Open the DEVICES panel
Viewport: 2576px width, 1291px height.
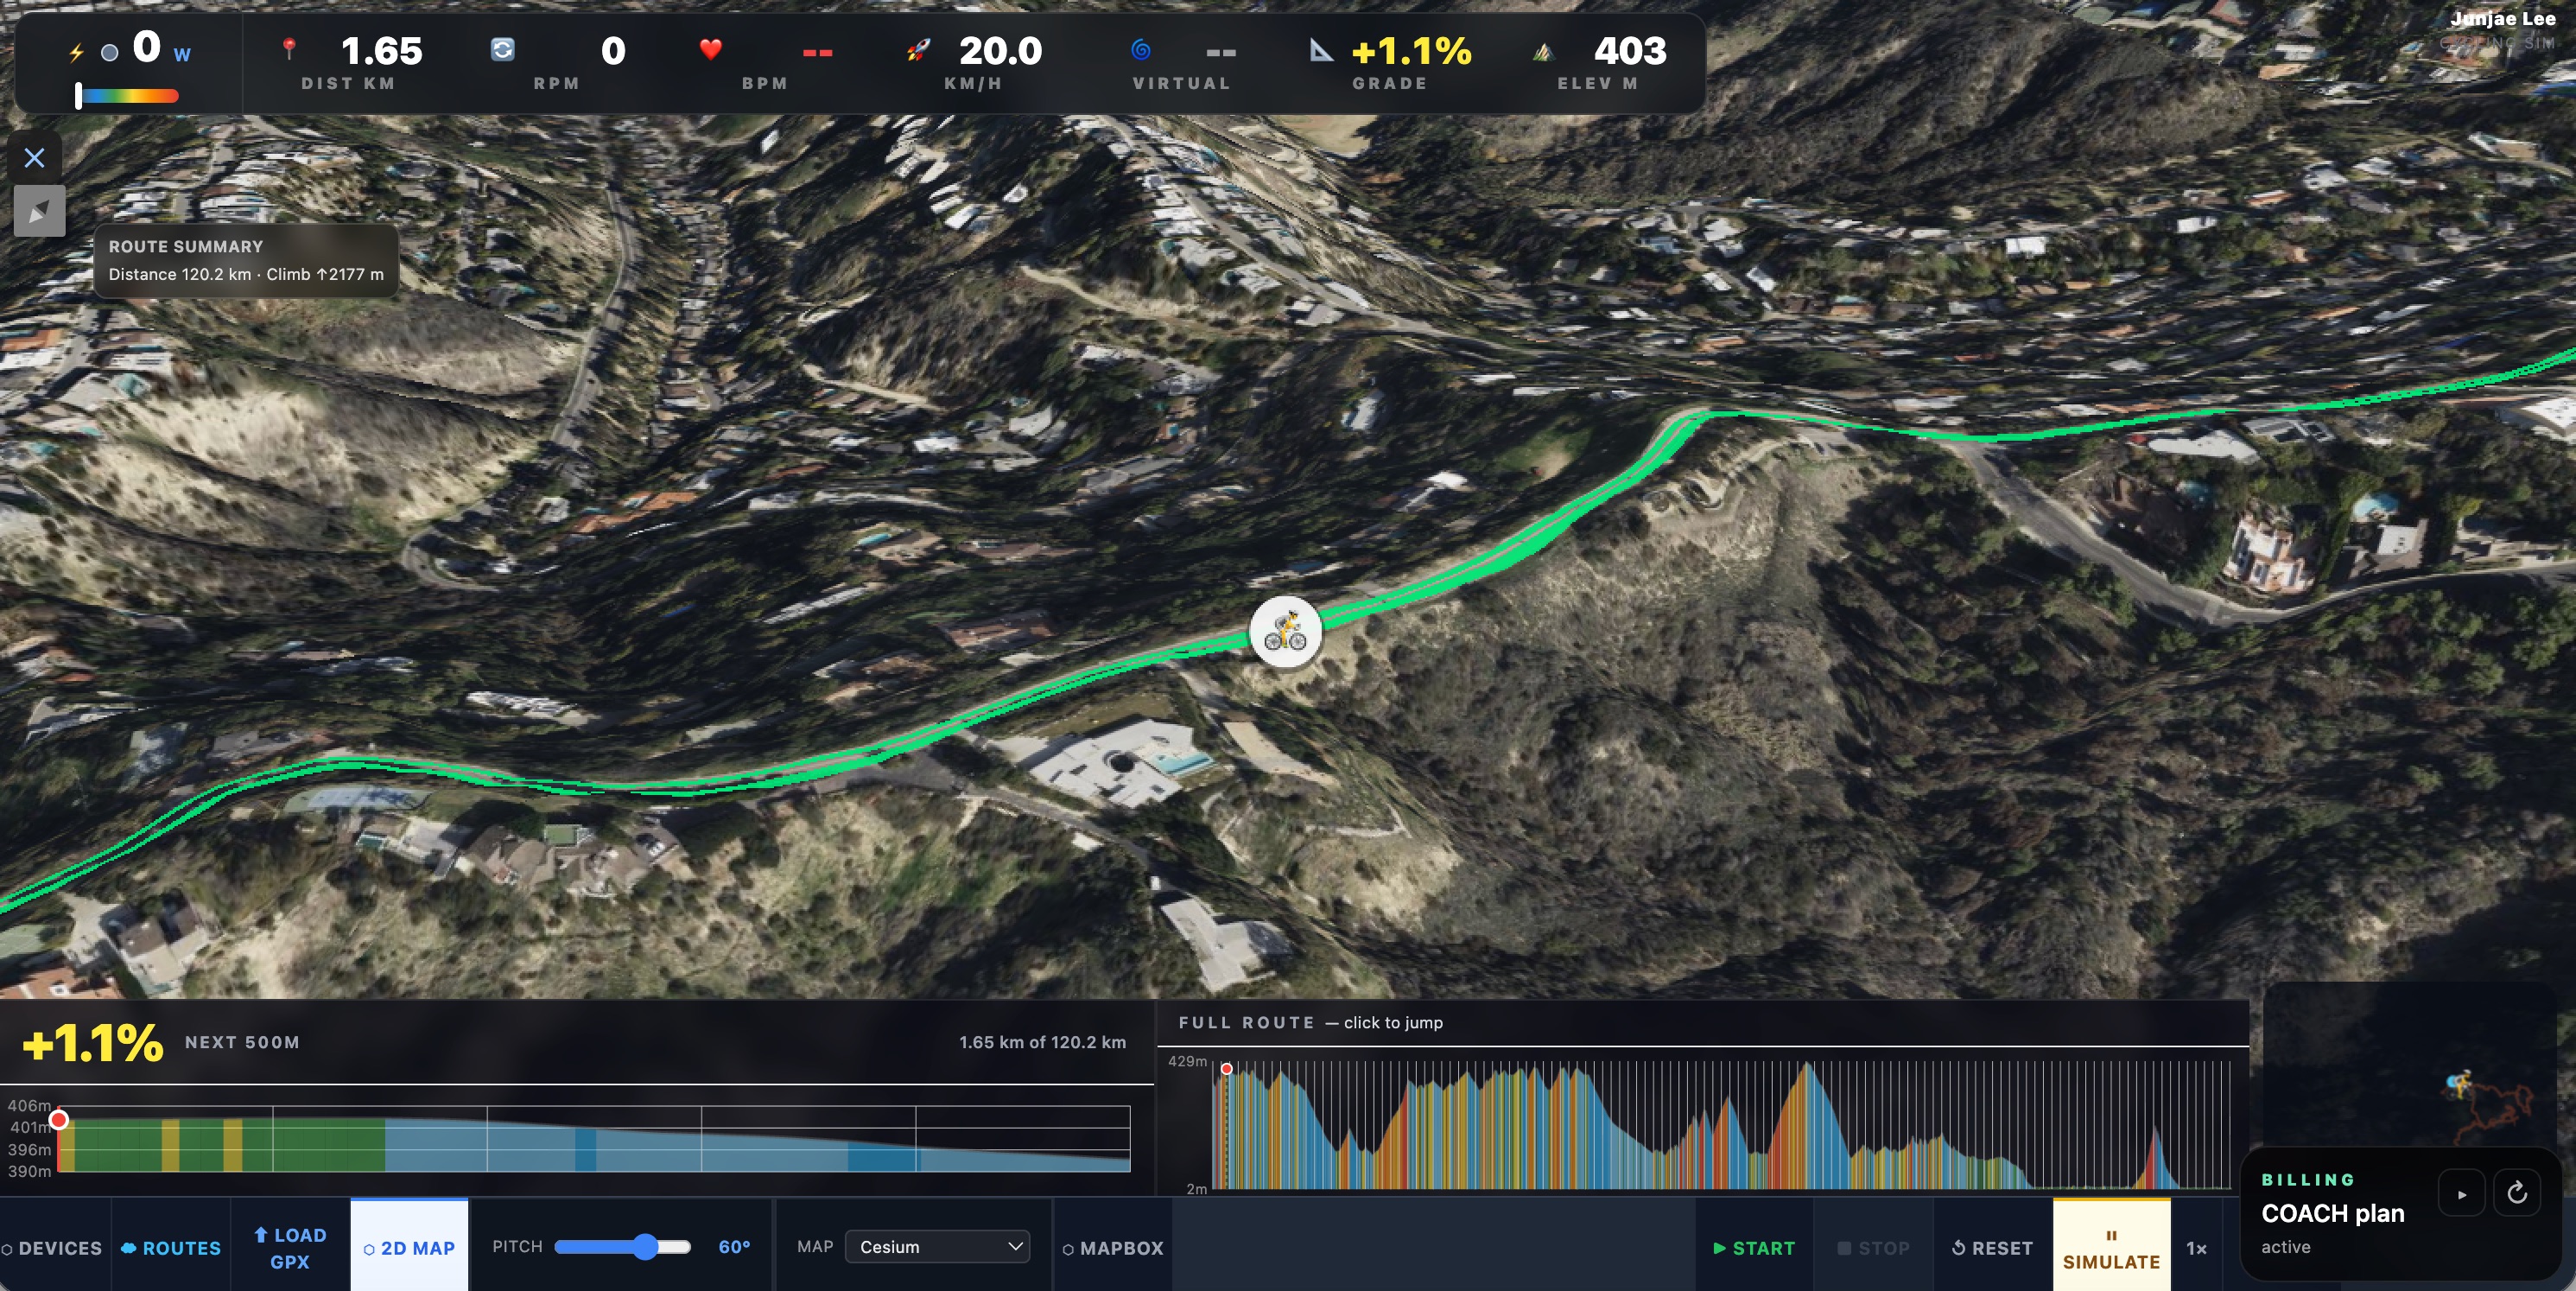pos(52,1248)
